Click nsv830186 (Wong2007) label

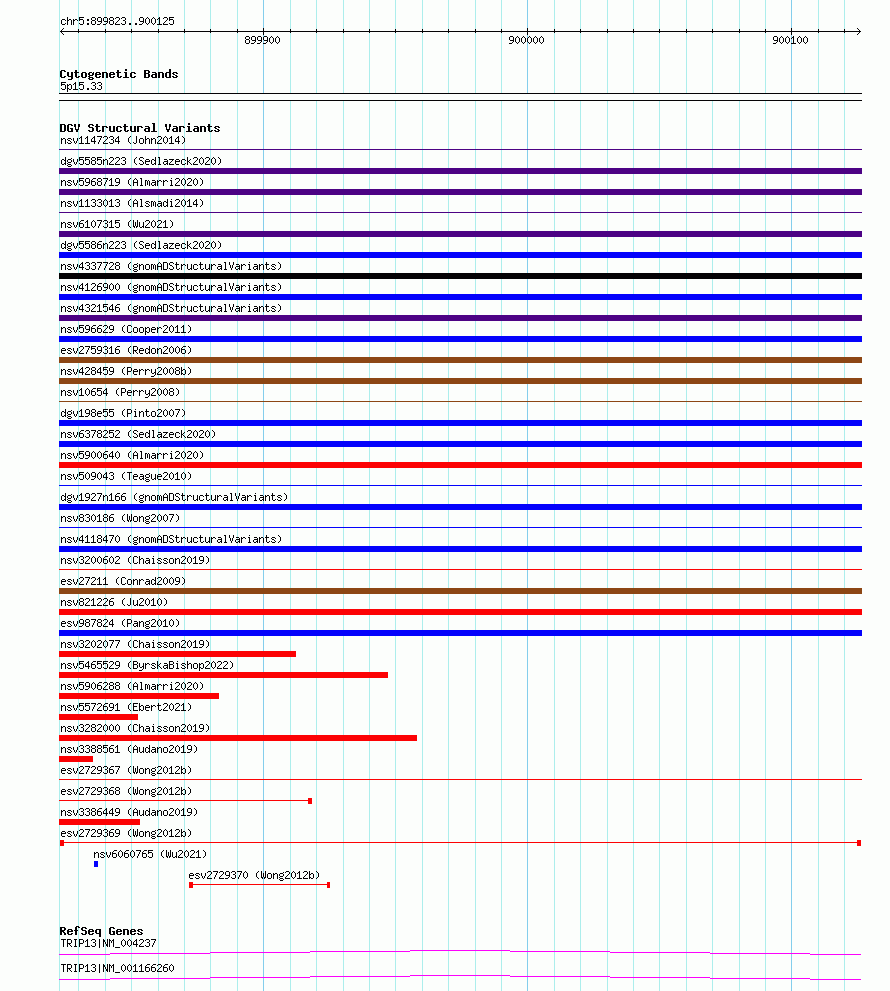pos(120,518)
